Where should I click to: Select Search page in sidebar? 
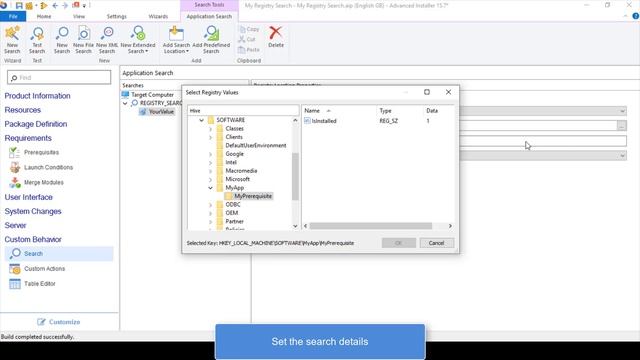[59, 253]
